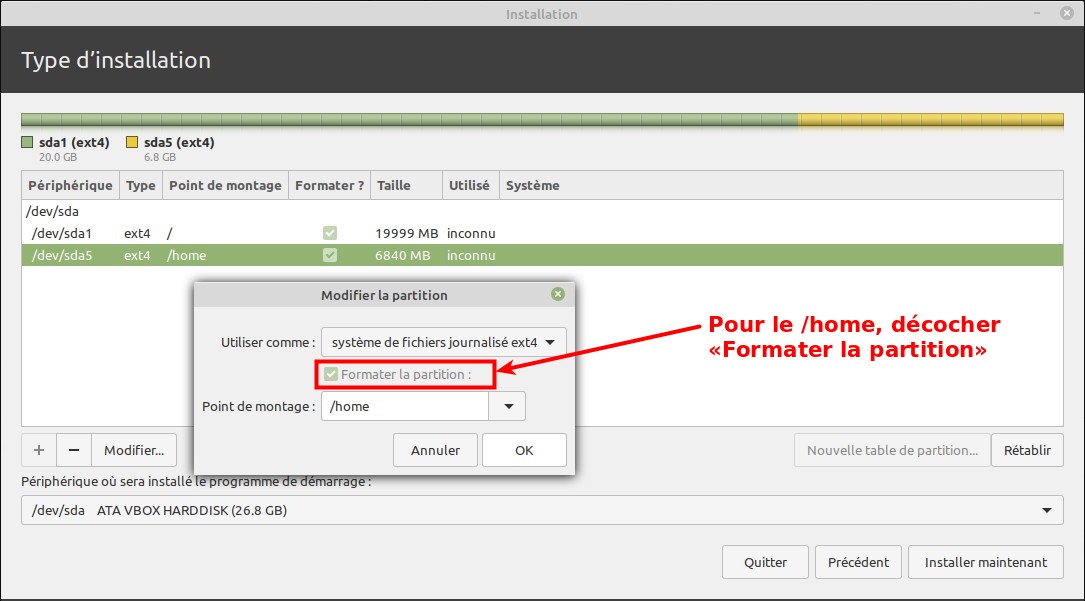
Task: Toggle the Formater la partition checkbox
Action: tap(331, 374)
